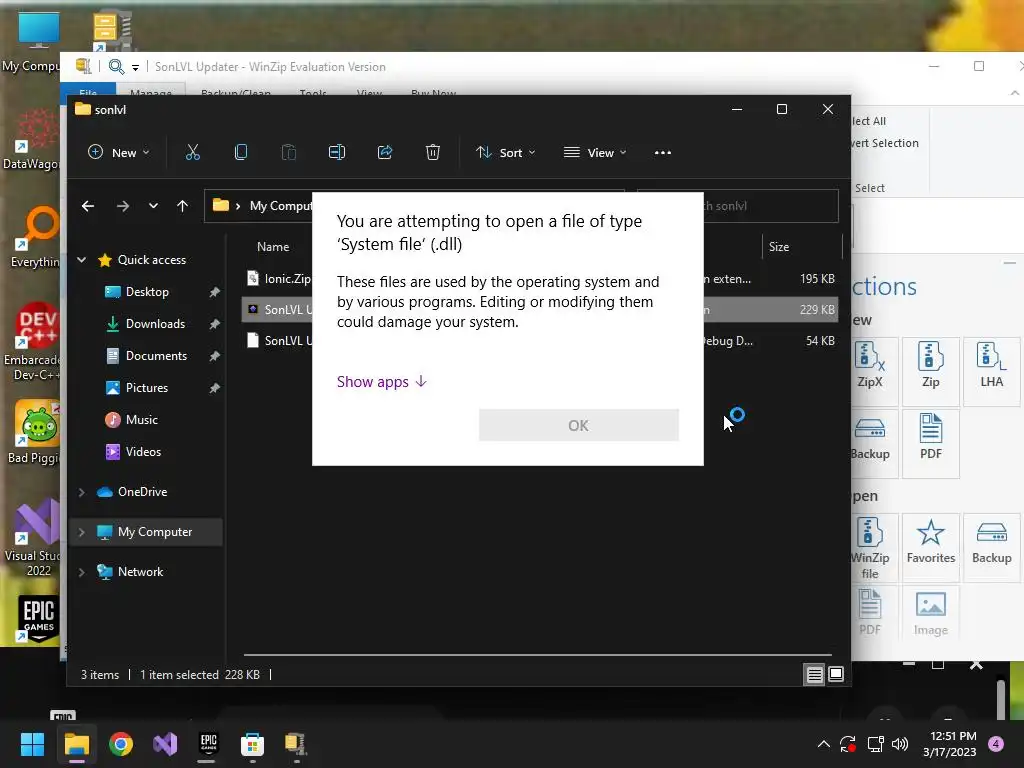Open Google Chrome from taskbar

point(121,744)
